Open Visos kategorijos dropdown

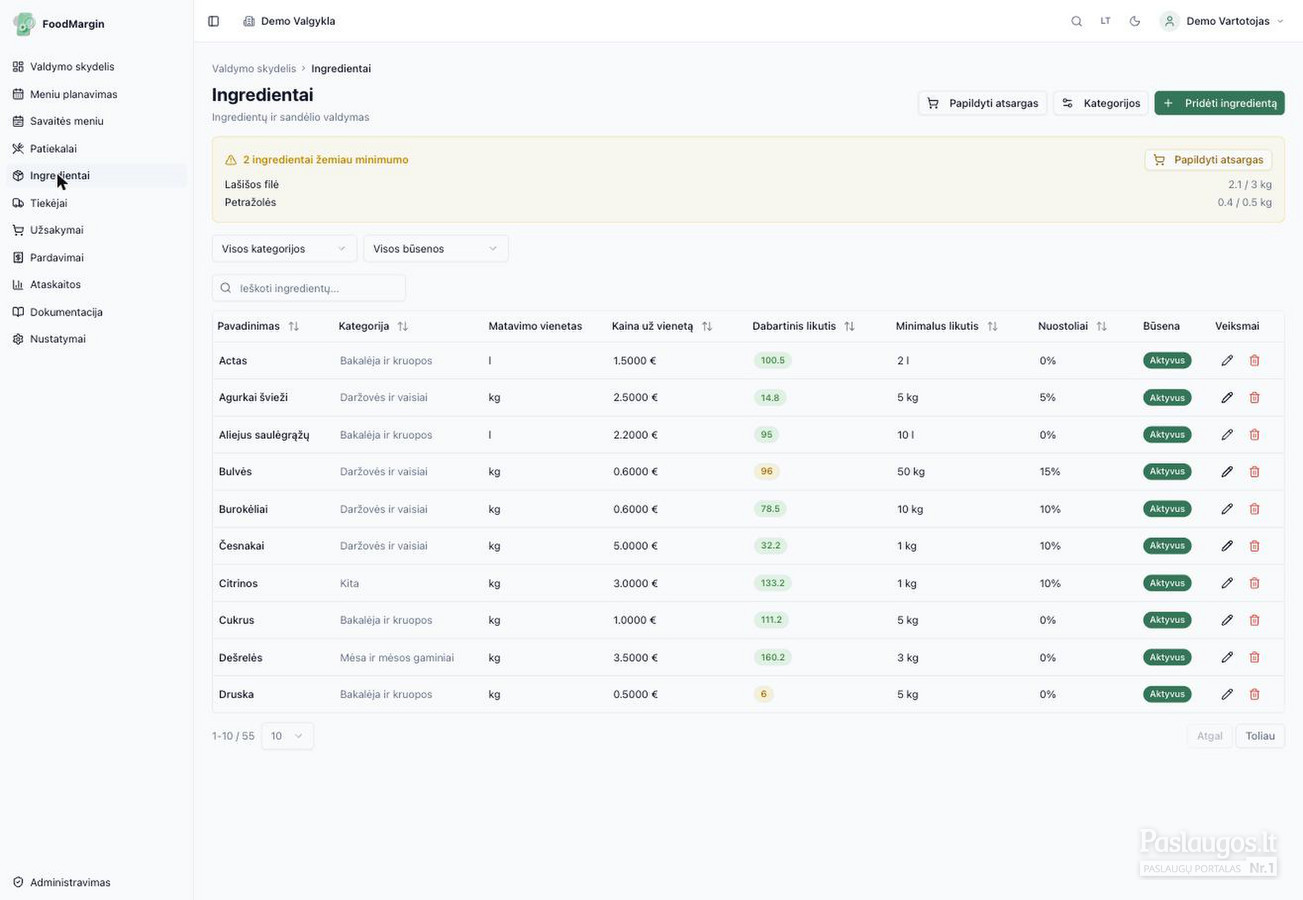click(x=284, y=248)
